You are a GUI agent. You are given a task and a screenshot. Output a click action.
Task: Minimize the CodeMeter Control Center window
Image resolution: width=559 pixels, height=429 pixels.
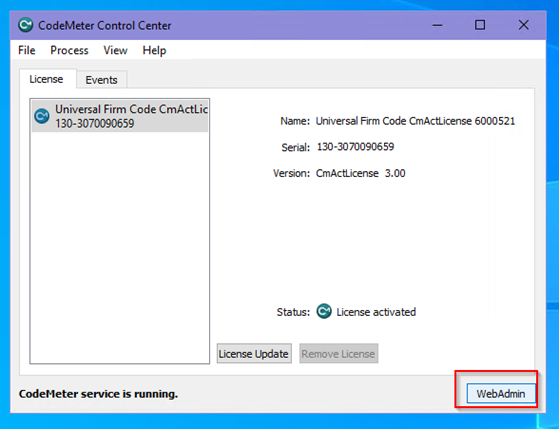pyautogui.click(x=437, y=25)
